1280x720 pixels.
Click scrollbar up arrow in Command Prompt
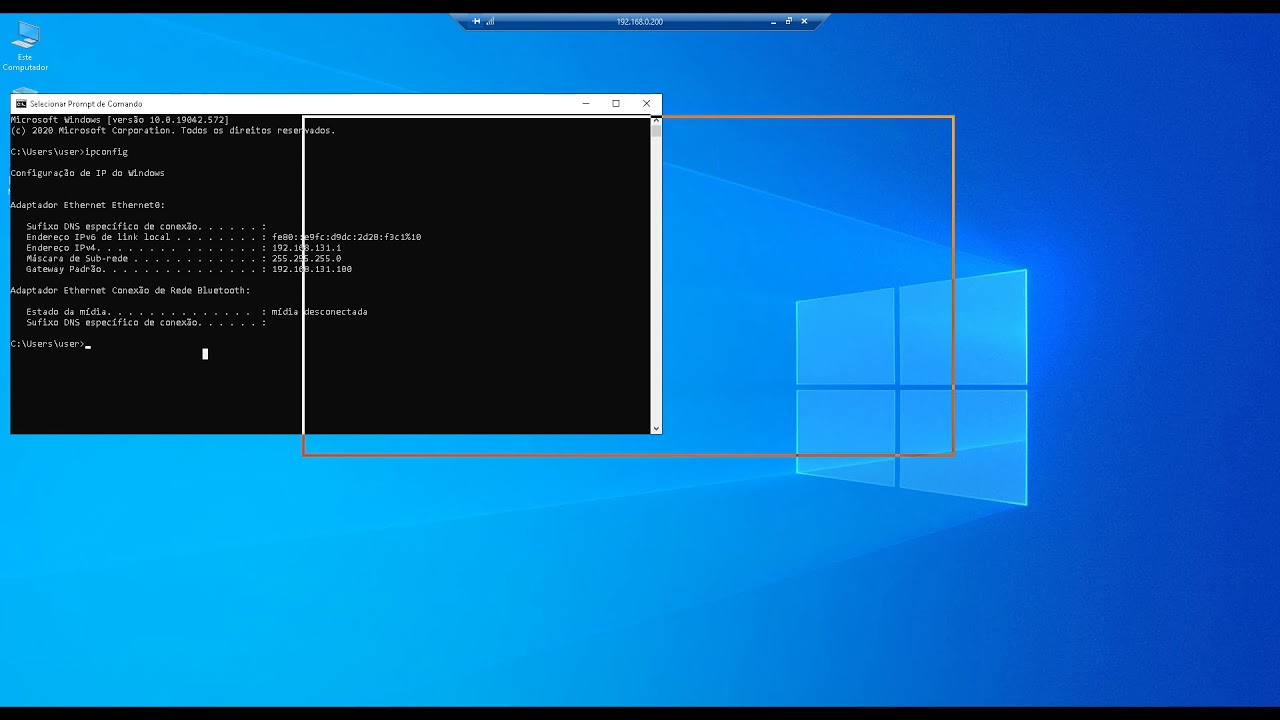[x=656, y=119]
